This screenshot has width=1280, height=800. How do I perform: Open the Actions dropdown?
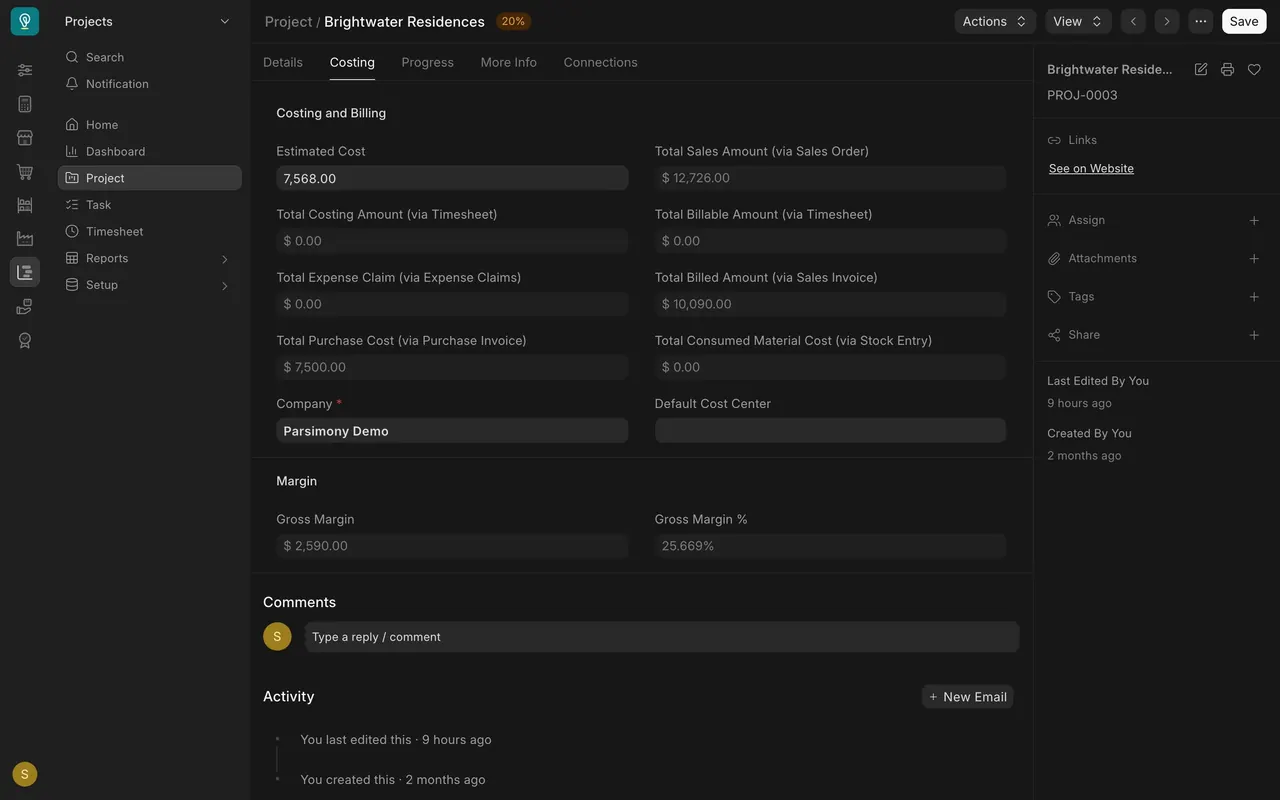coord(995,21)
